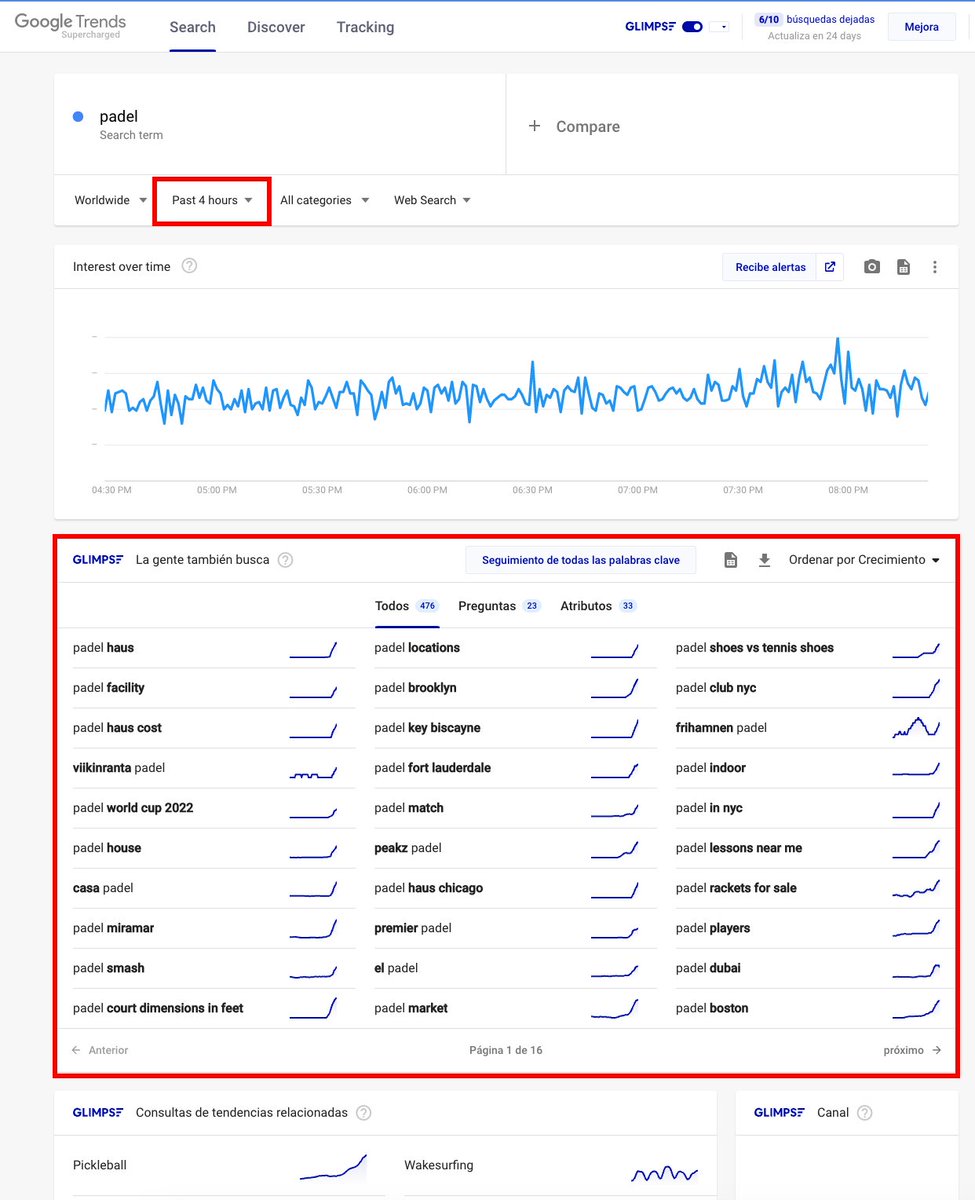Click the Wakesurfing trend sparkline
975x1200 pixels.
[x=664, y=1172]
